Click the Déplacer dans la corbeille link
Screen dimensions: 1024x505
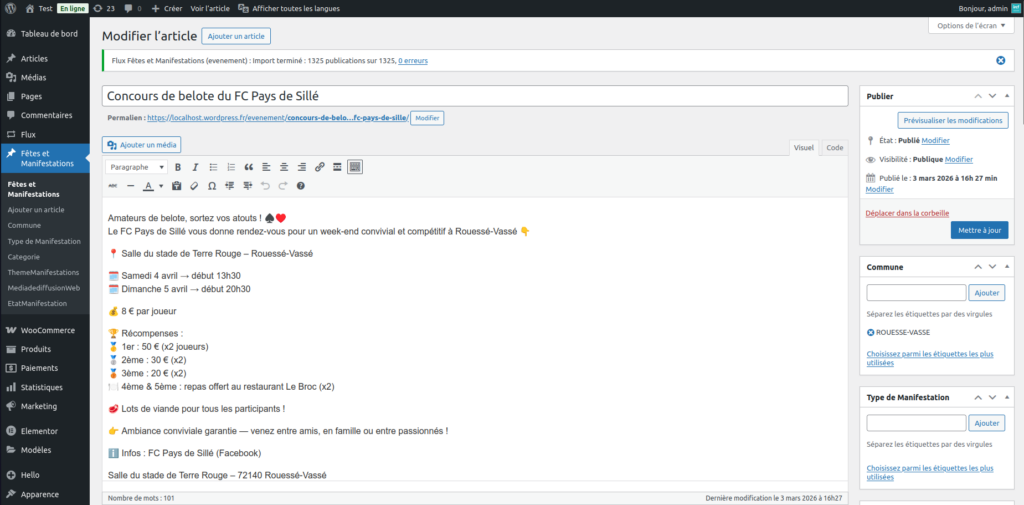pos(907,213)
